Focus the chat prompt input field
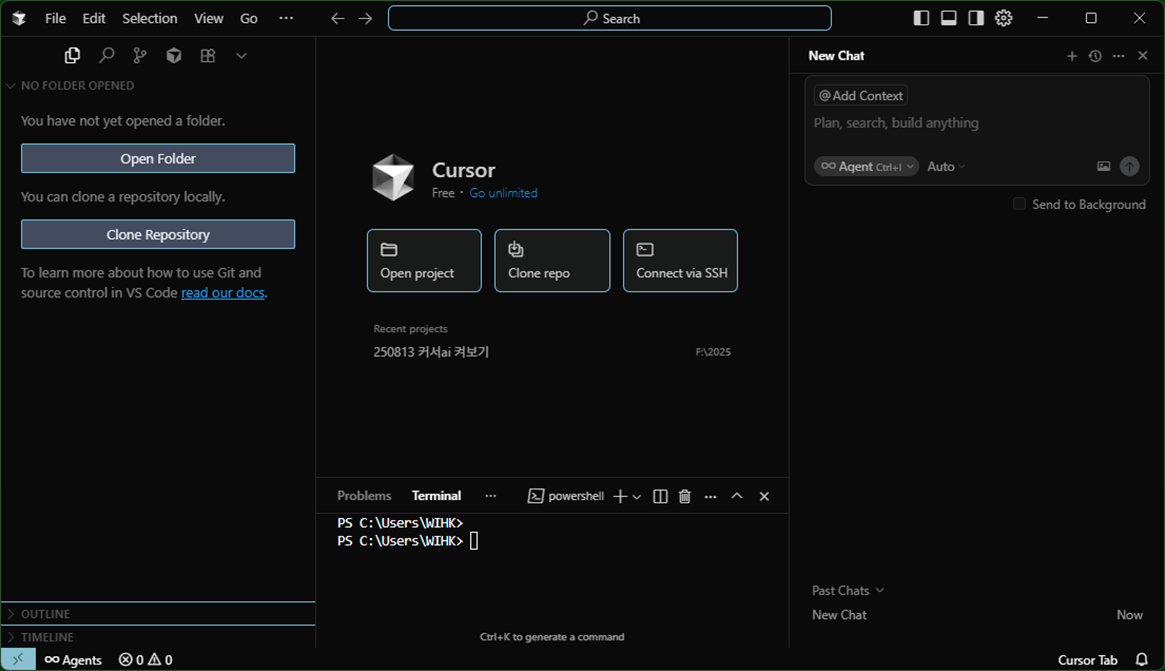Viewport: 1165px width, 671px height. point(976,123)
